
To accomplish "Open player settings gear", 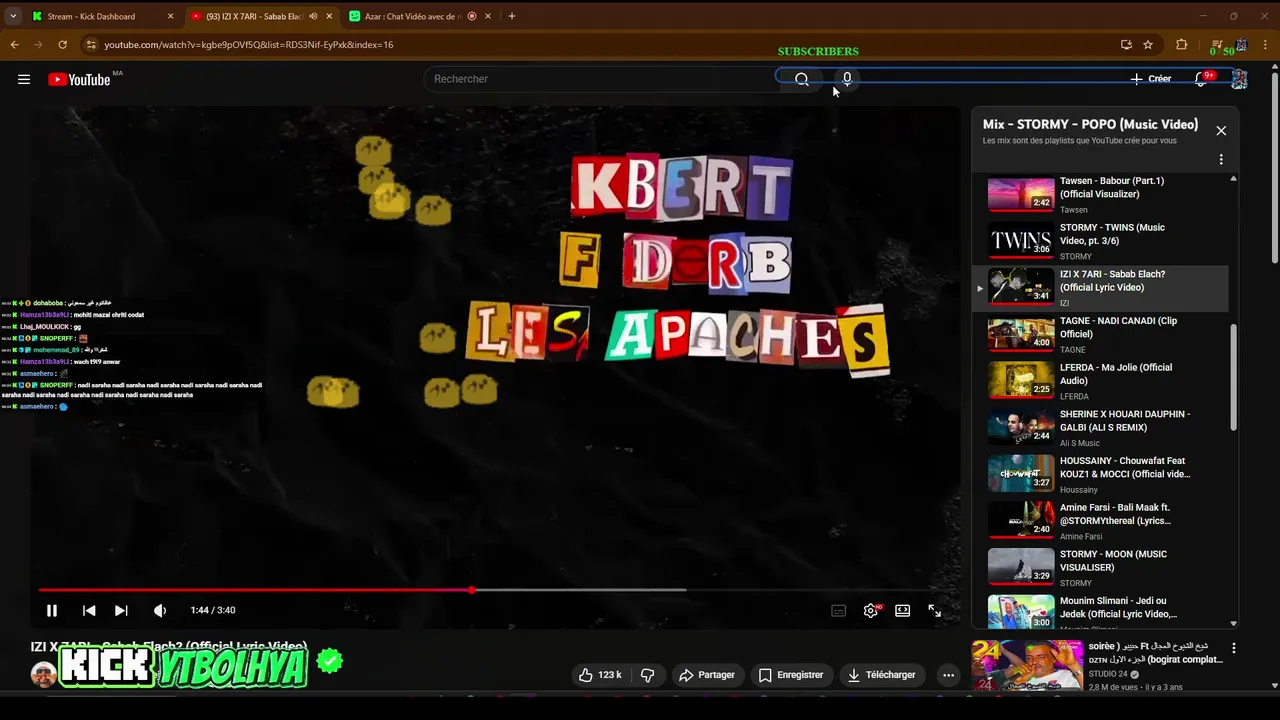I will 871,610.
